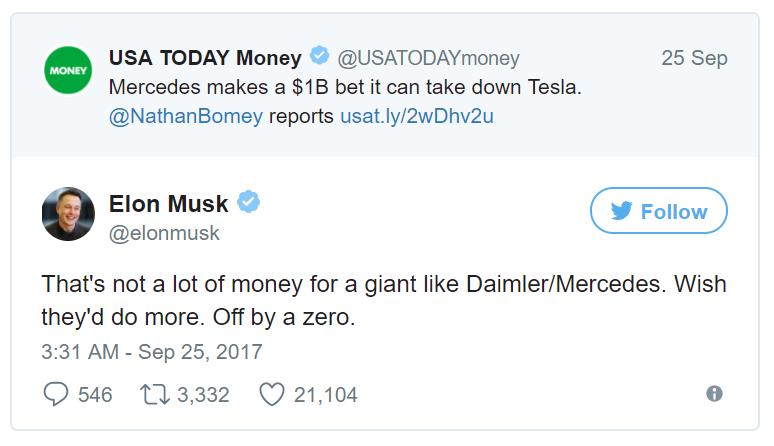Click the @USATODAYmoney handle
Viewport: 774px width, 446px height.
pyautogui.click(x=428, y=58)
